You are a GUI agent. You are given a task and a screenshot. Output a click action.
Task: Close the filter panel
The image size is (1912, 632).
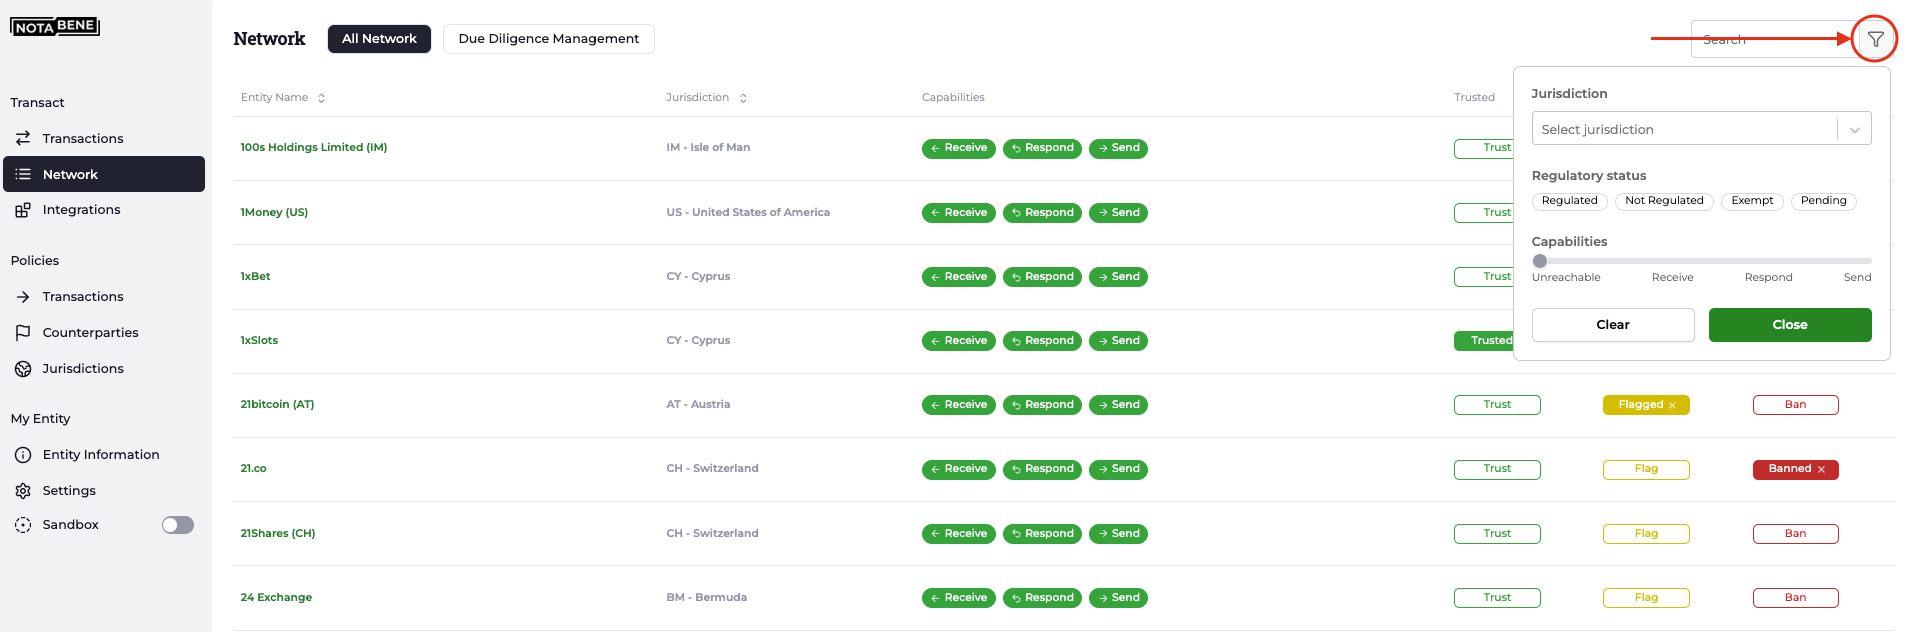[1790, 325]
